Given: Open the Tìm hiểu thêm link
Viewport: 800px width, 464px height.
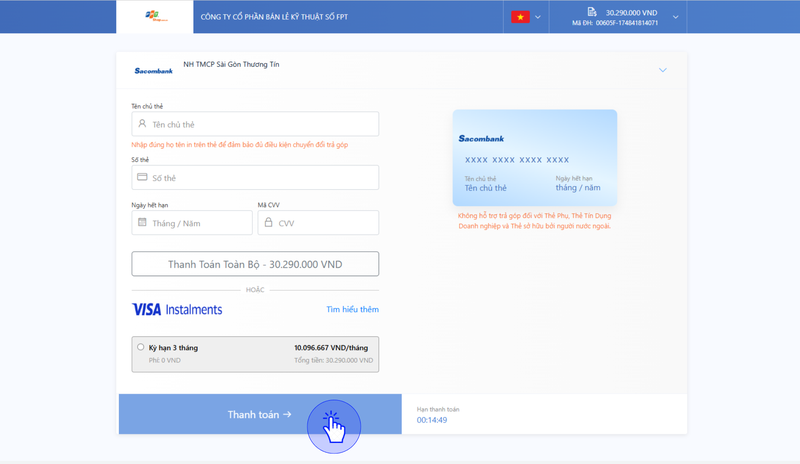Looking at the screenshot, I should click(x=353, y=309).
